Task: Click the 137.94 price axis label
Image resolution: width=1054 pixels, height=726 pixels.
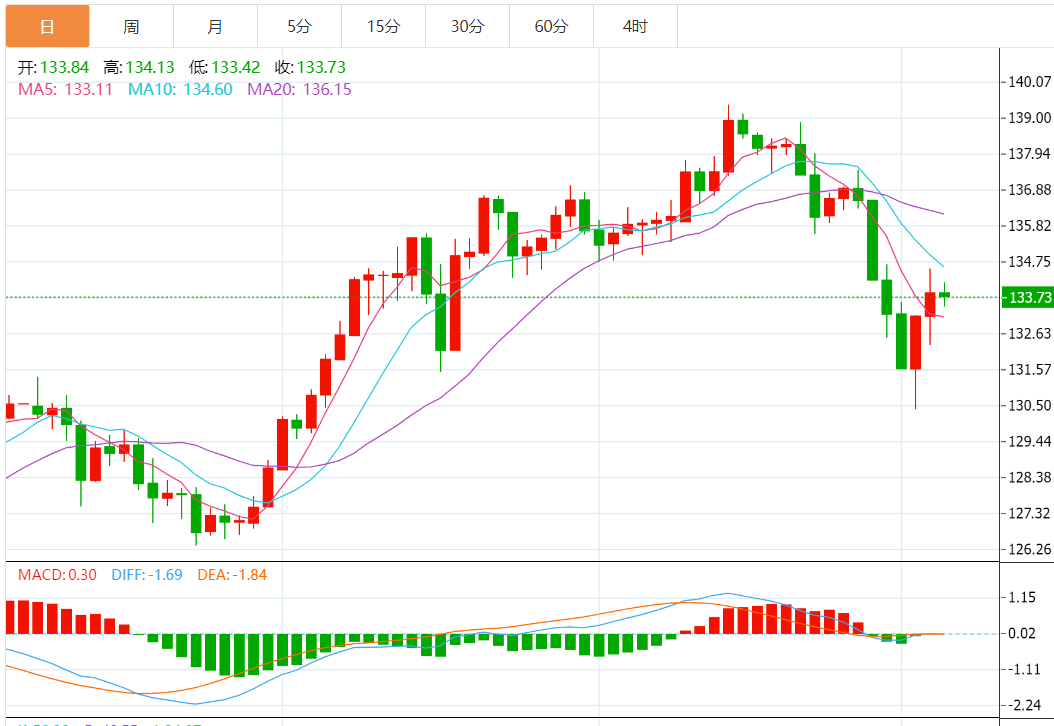Action: [1030, 154]
